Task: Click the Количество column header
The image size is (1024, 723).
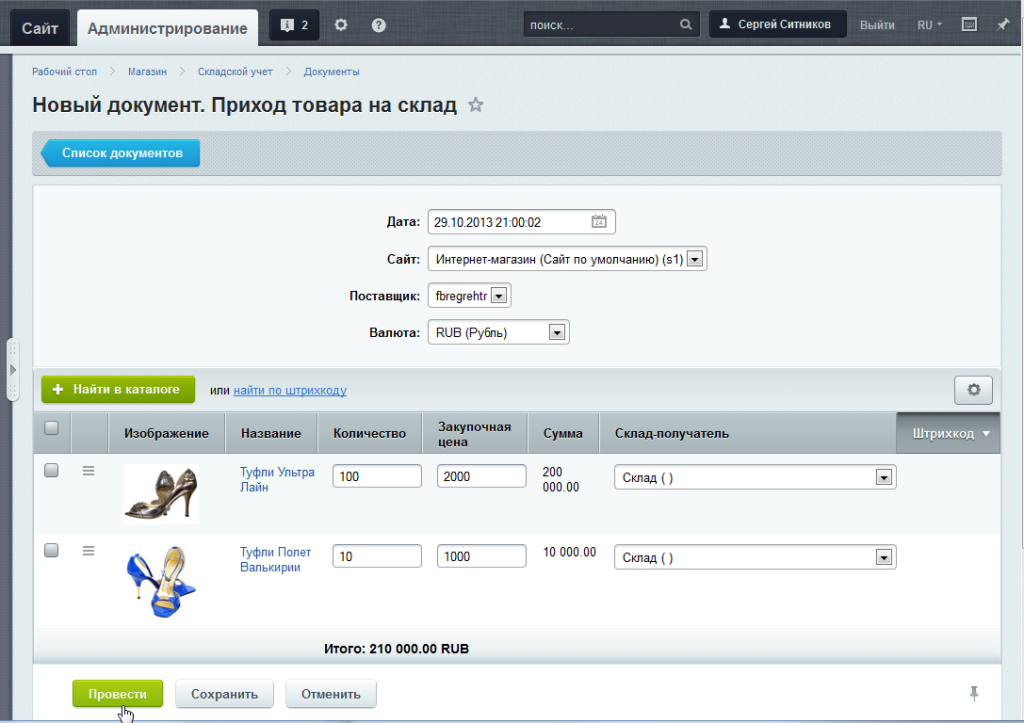Action: point(370,433)
